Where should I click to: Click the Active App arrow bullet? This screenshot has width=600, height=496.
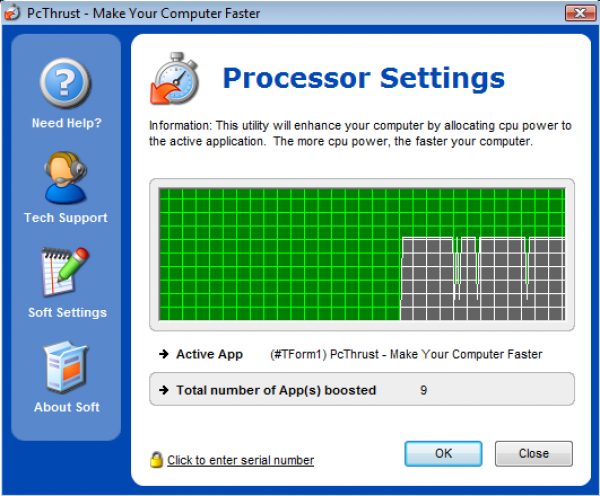(x=162, y=354)
